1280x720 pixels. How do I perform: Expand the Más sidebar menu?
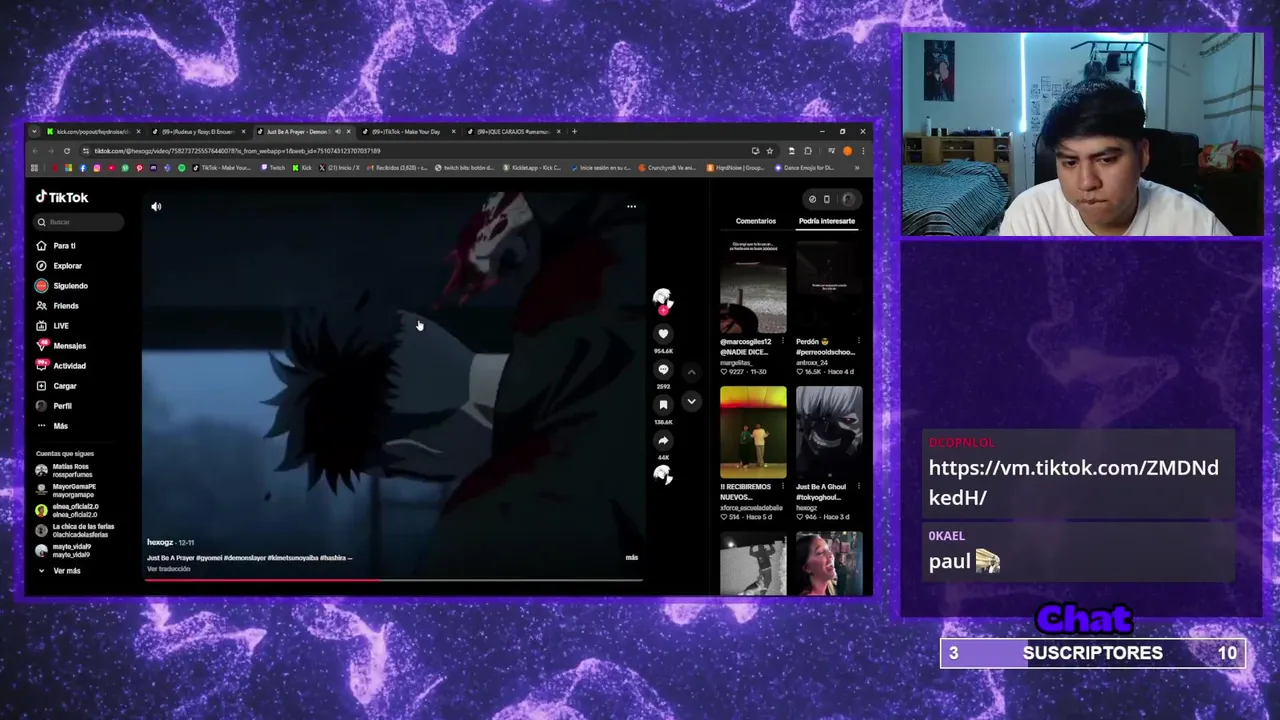52,426
